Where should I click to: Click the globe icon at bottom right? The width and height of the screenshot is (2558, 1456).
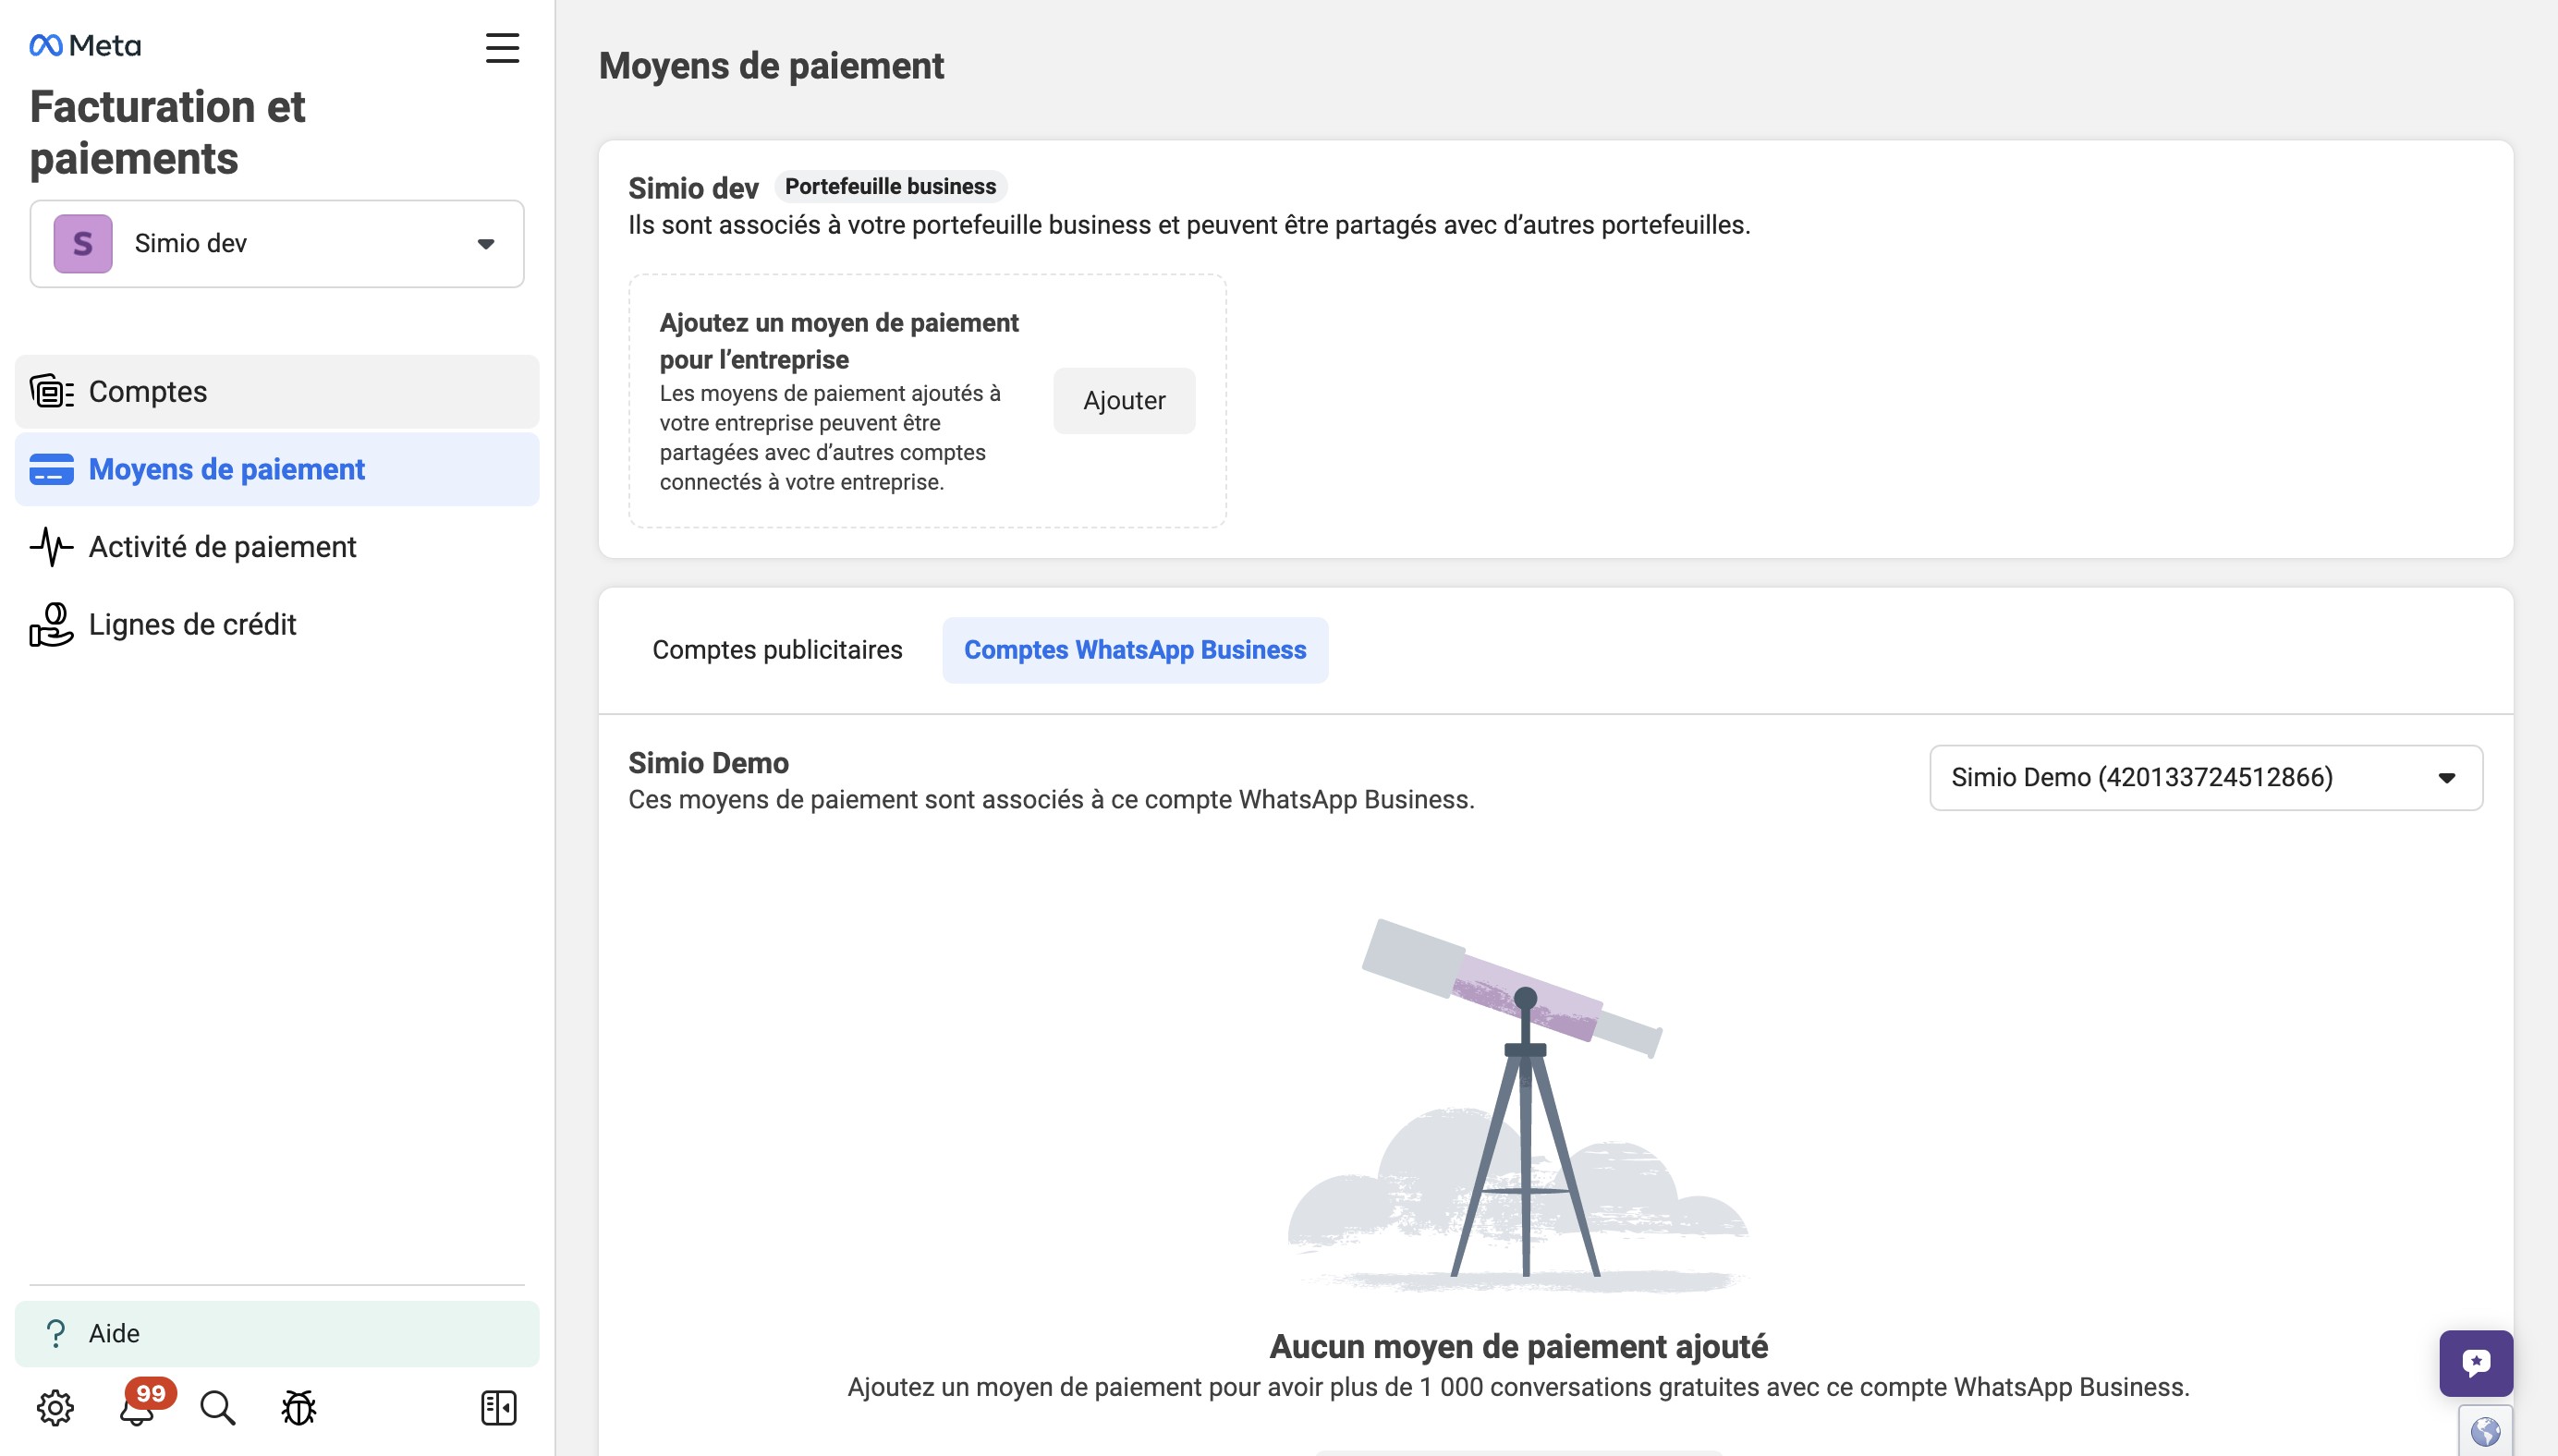click(2485, 1432)
